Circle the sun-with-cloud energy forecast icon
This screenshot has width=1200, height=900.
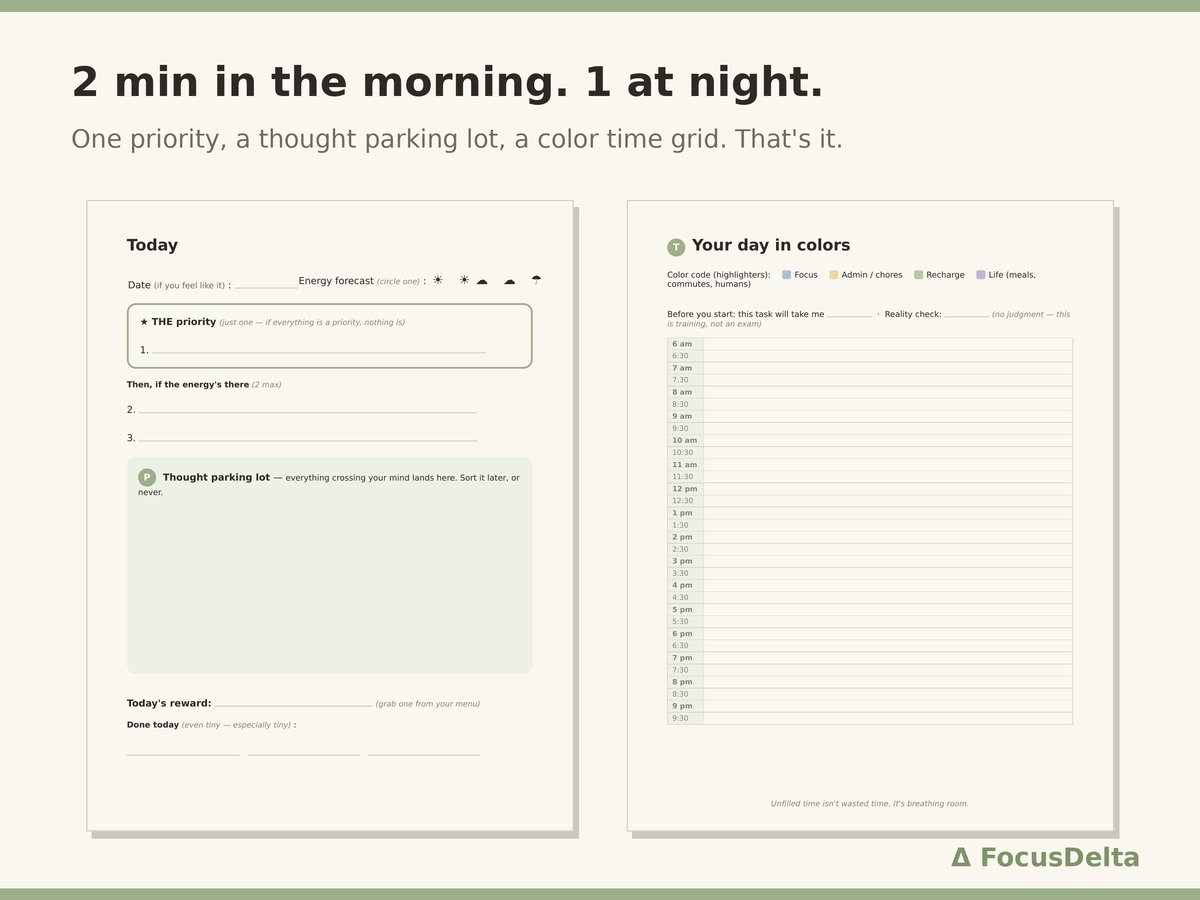click(x=473, y=280)
